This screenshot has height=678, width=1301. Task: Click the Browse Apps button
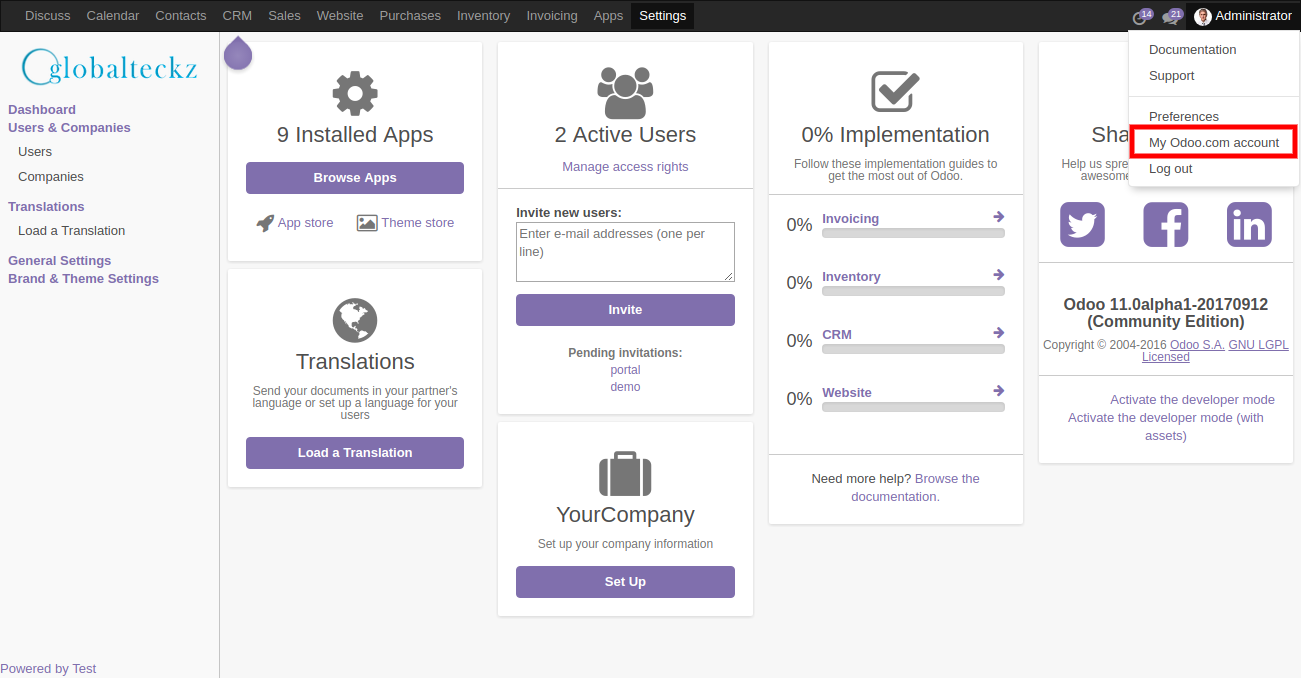click(355, 178)
